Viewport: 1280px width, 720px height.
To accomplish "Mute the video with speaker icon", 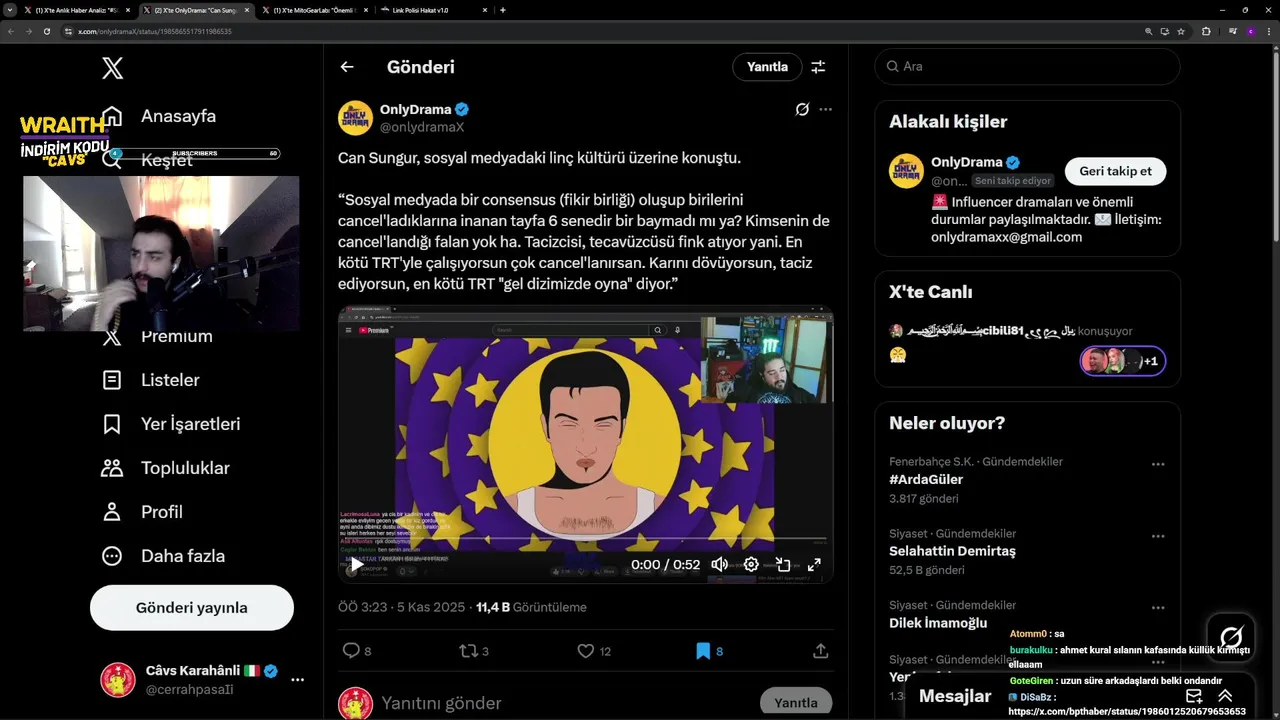I will coord(719,564).
